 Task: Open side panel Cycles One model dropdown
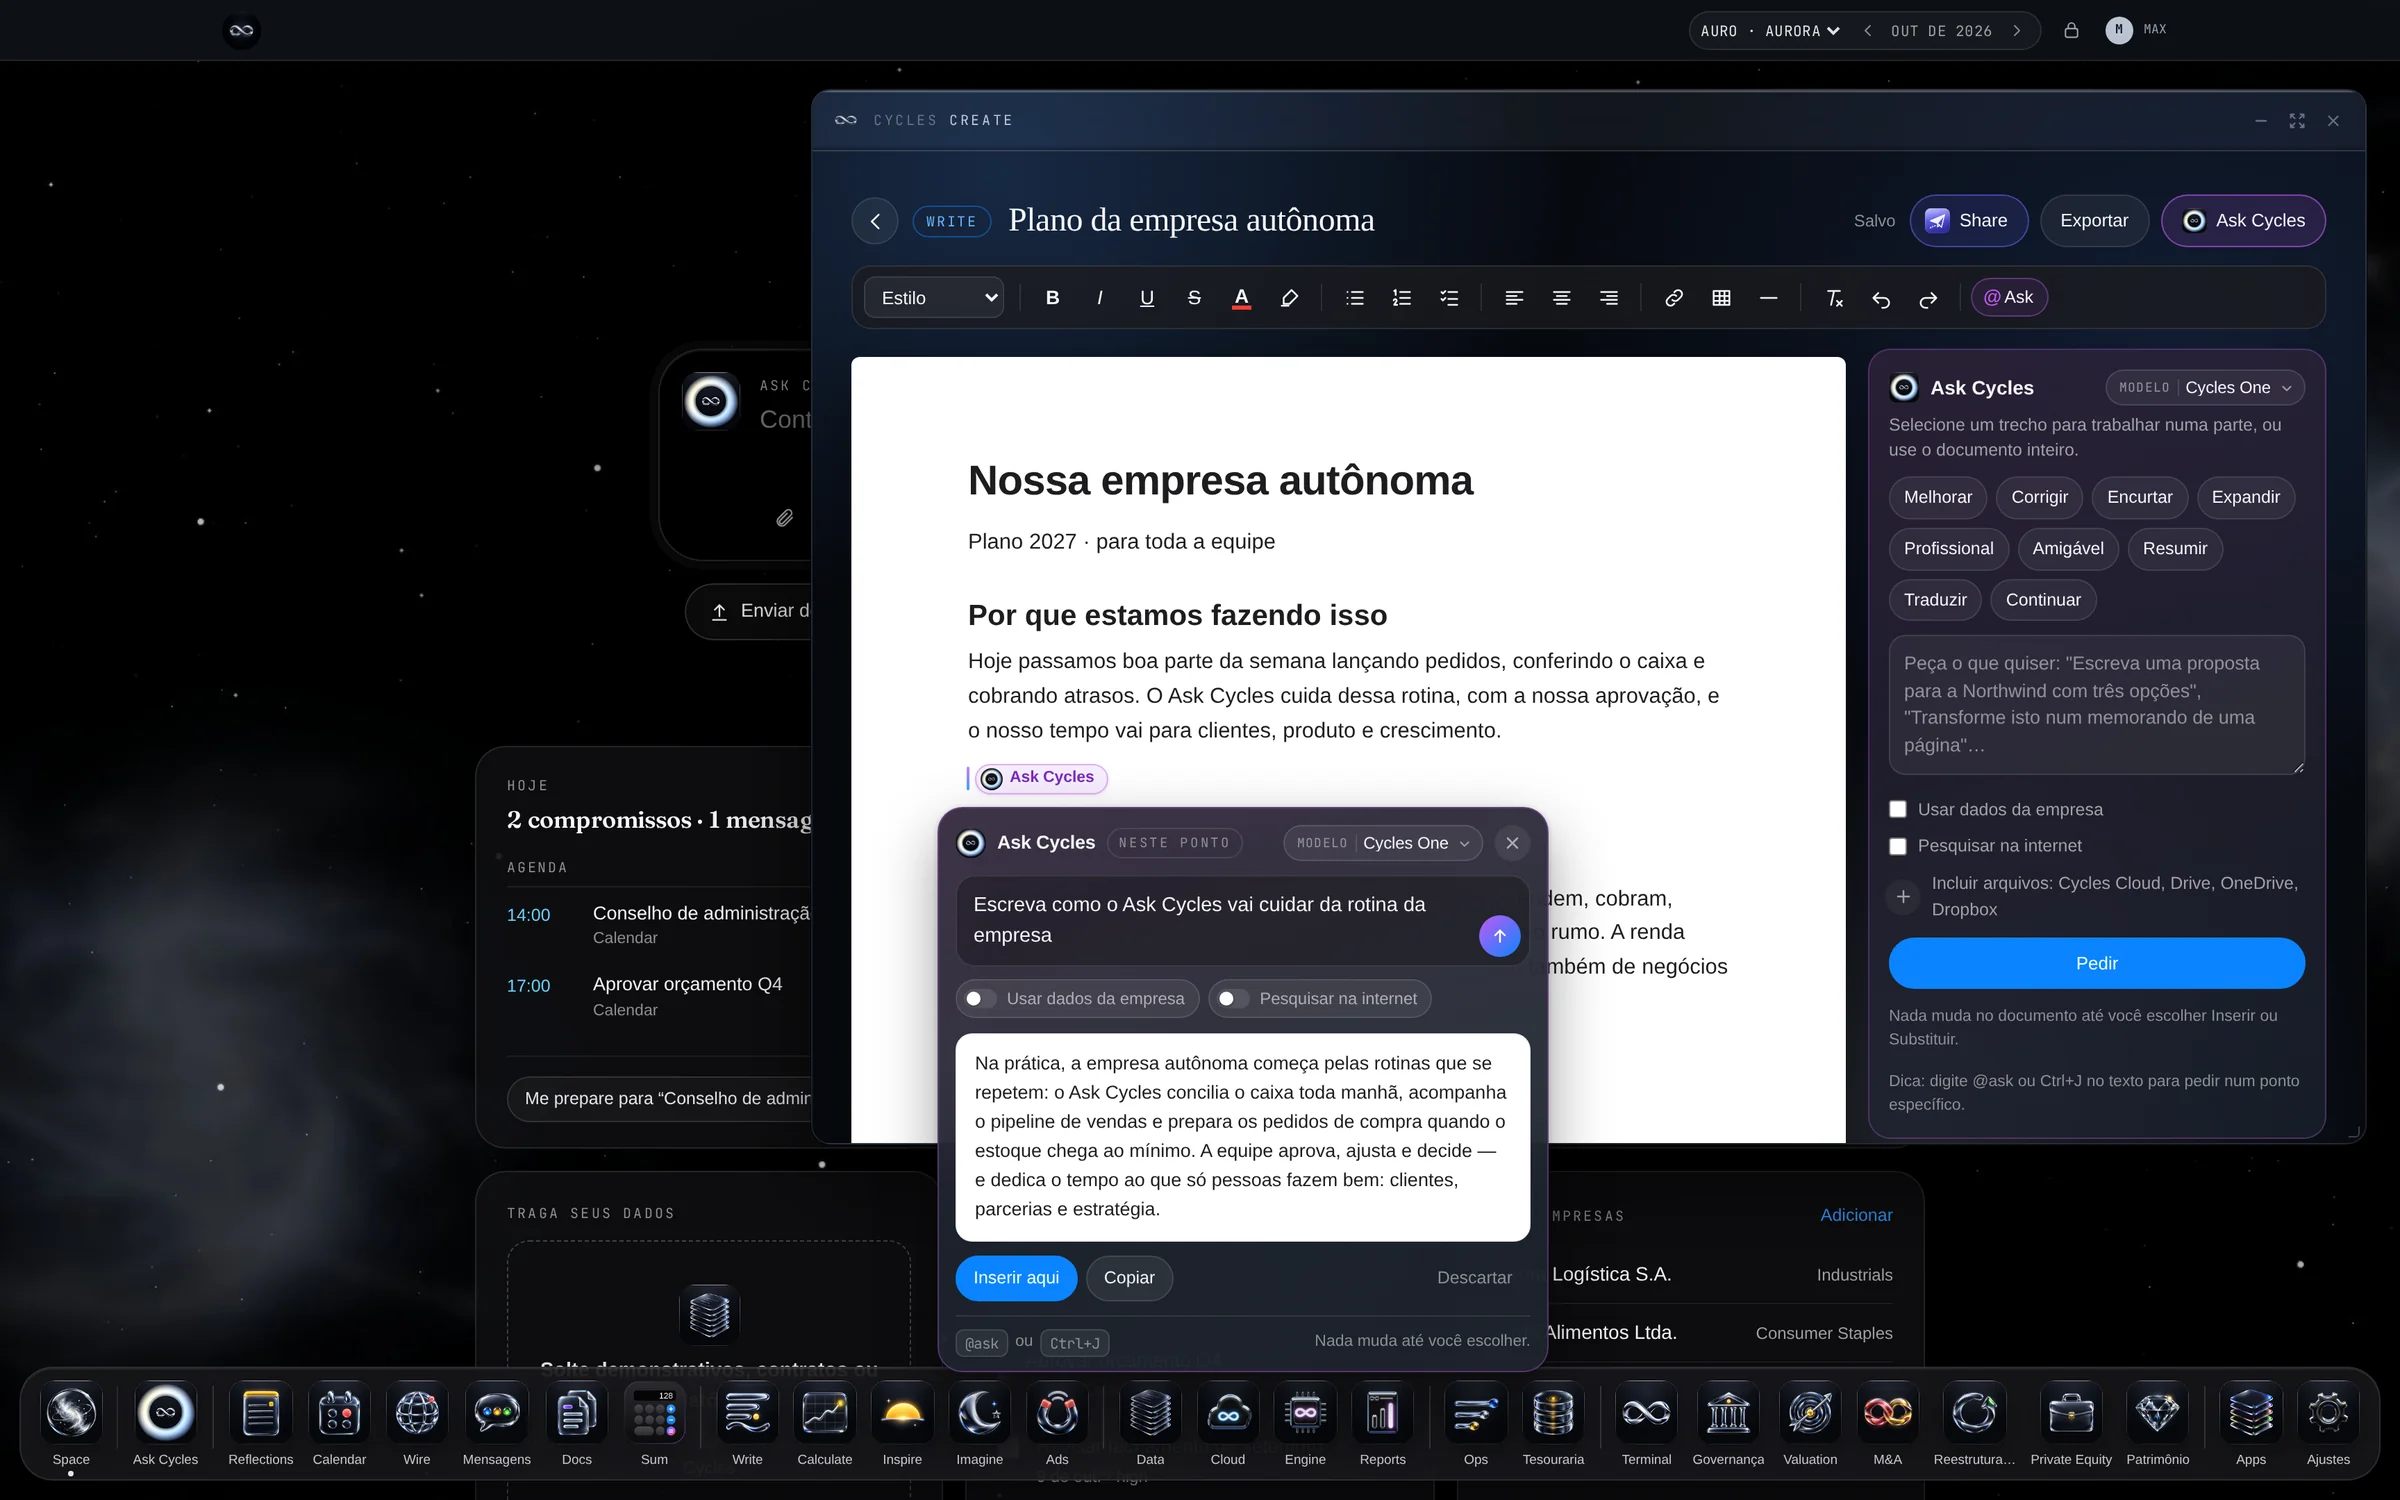[x=2205, y=388]
